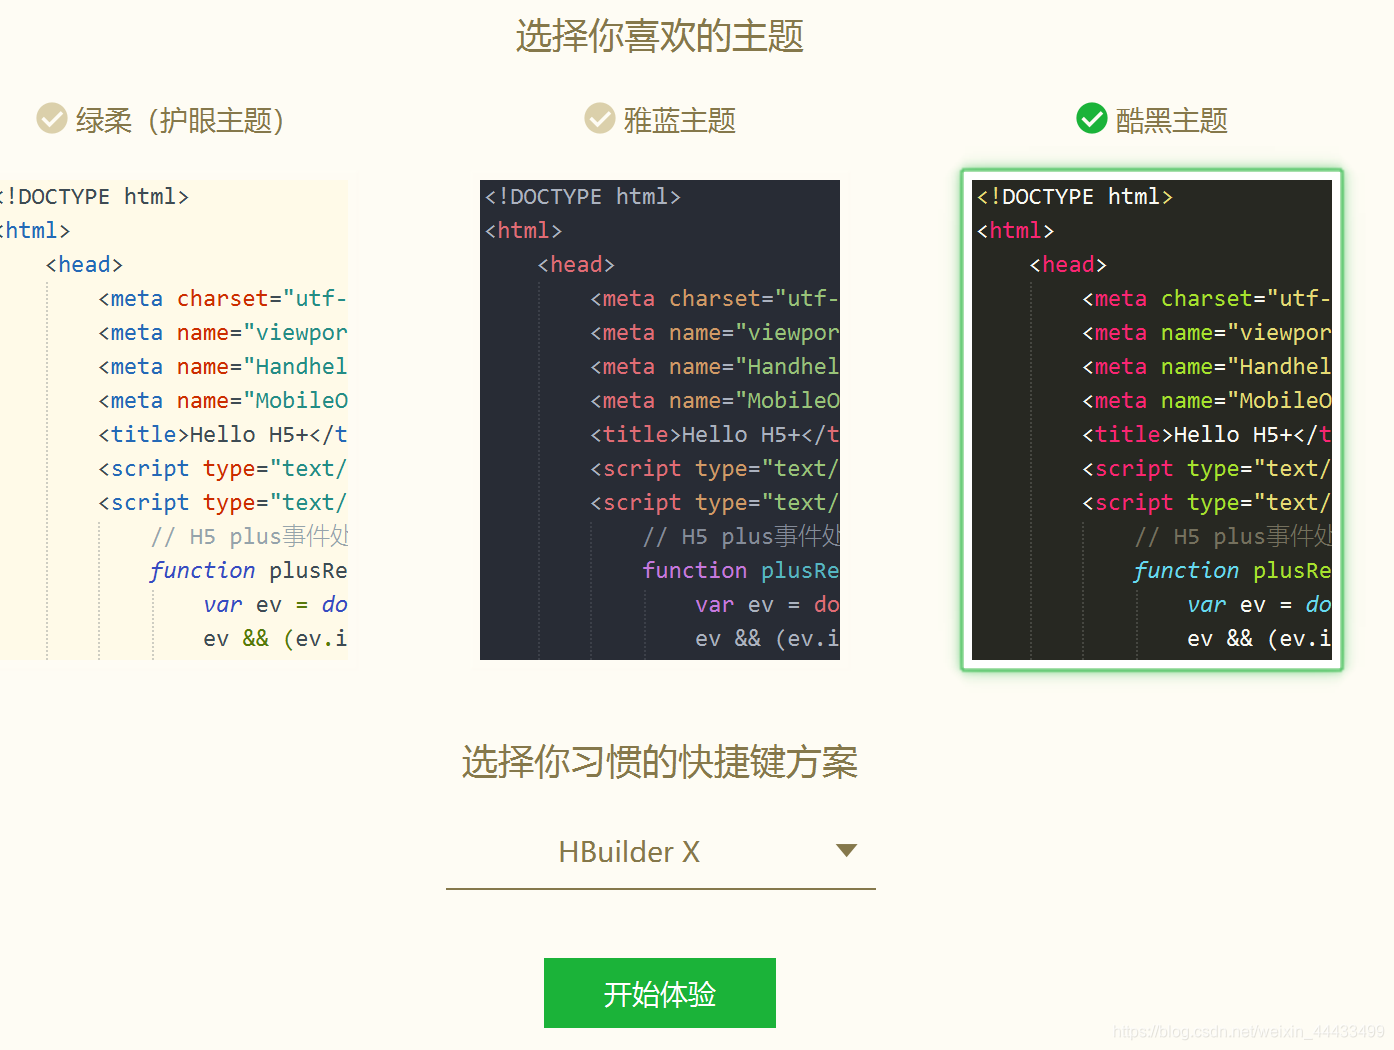This screenshot has height=1050, width=1394.
Task: Click the green checkmark beside 酷黑主题
Action: (x=1091, y=118)
